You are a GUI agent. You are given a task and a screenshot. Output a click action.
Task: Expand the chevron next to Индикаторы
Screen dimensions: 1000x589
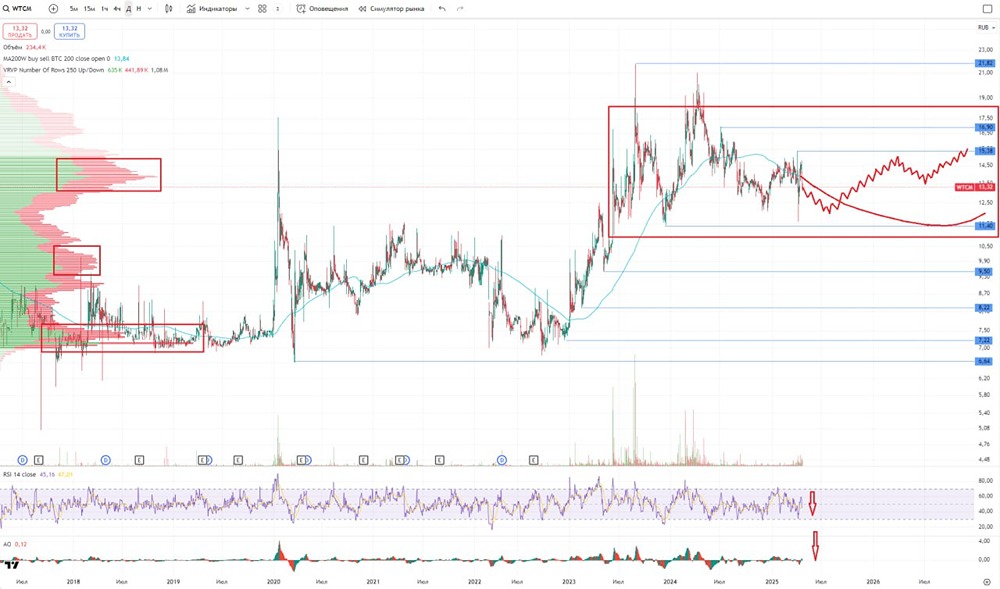(x=247, y=9)
